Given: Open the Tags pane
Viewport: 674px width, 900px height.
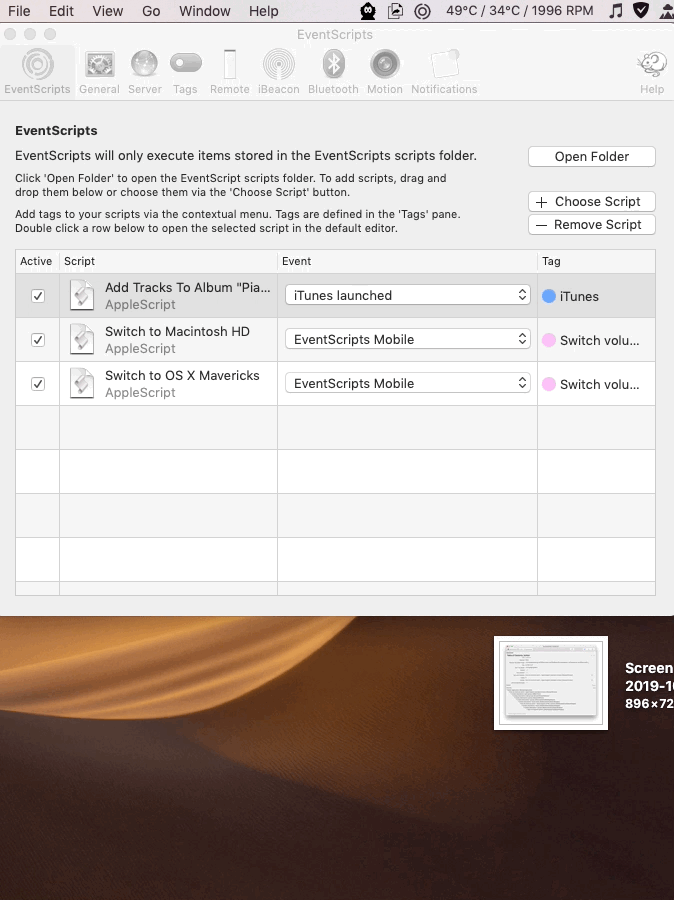Looking at the screenshot, I should pyautogui.click(x=185, y=72).
